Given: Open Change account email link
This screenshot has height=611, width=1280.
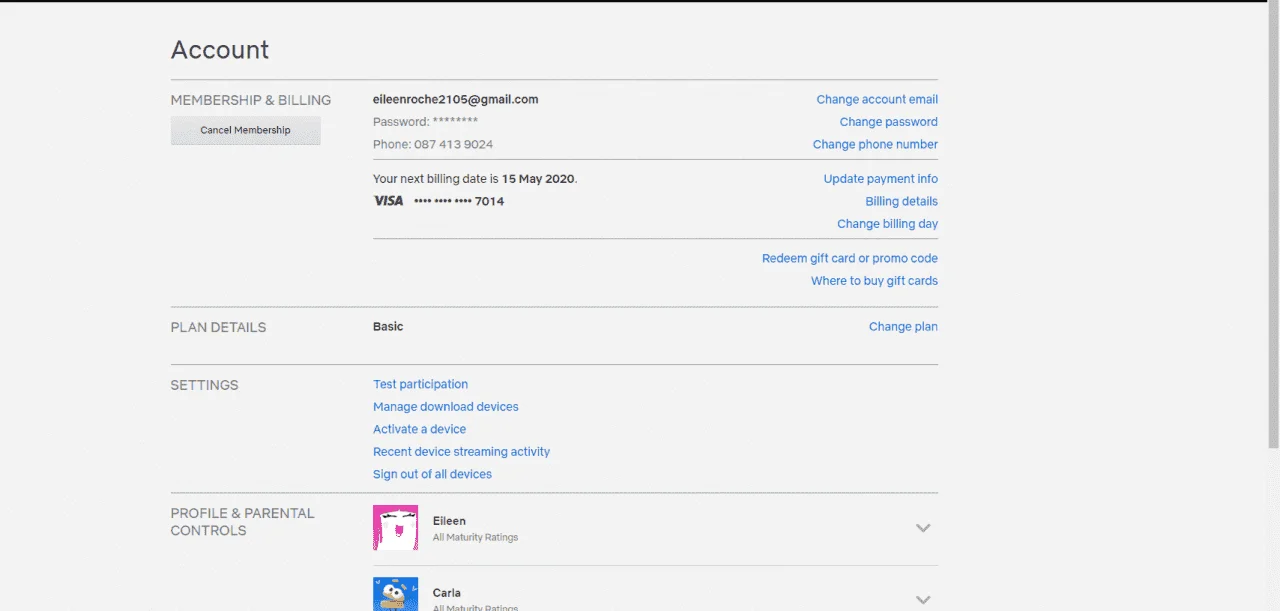Looking at the screenshot, I should pyautogui.click(x=877, y=100).
